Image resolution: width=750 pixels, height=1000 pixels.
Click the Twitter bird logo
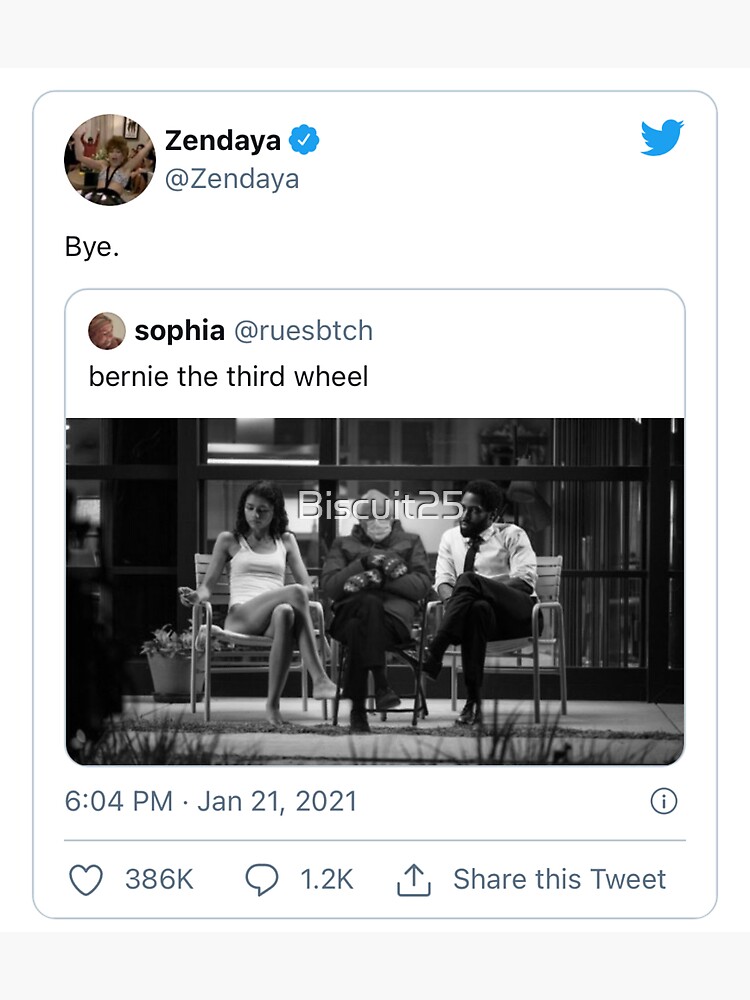pos(662,139)
